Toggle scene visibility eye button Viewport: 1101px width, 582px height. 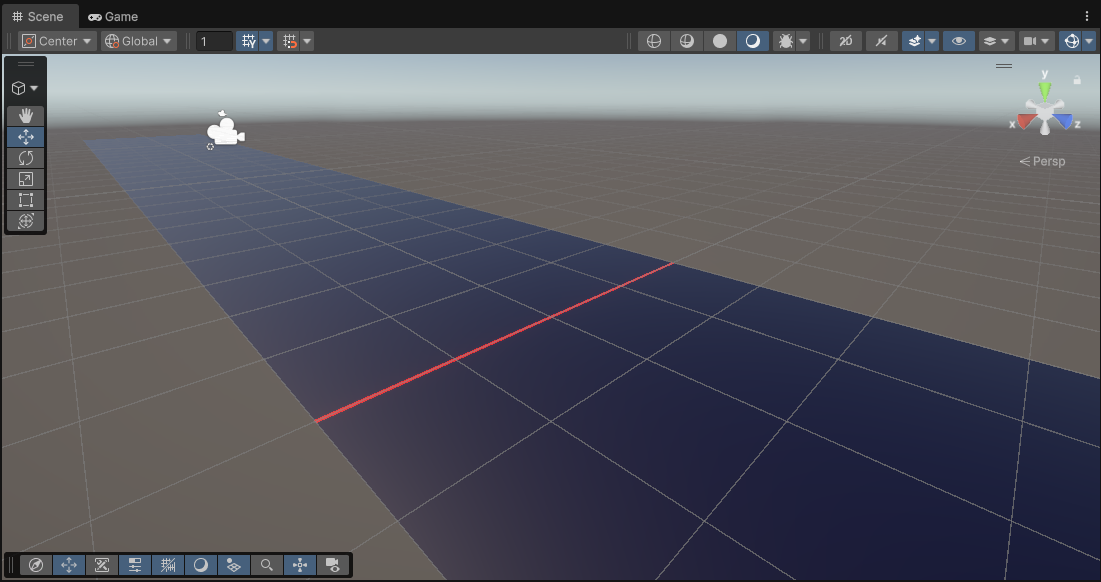click(x=958, y=41)
